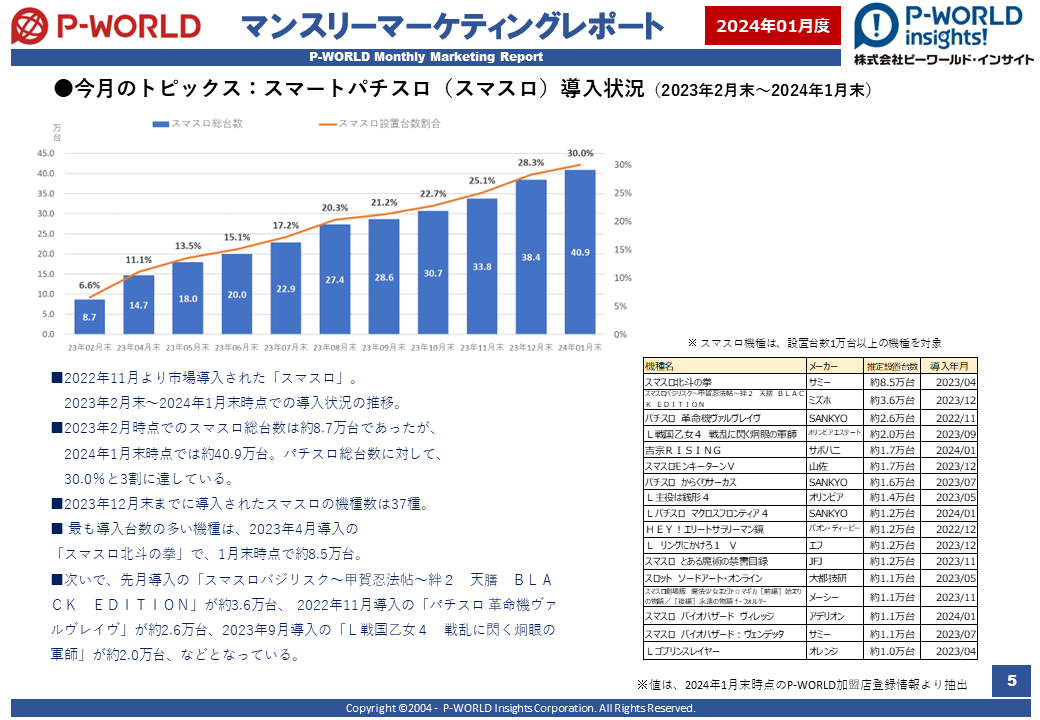Image resolution: width=1040 pixels, height=720 pixels.
Task: Click the 機種名 table column header
Action: pyautogui.click(x=724, y=366)
